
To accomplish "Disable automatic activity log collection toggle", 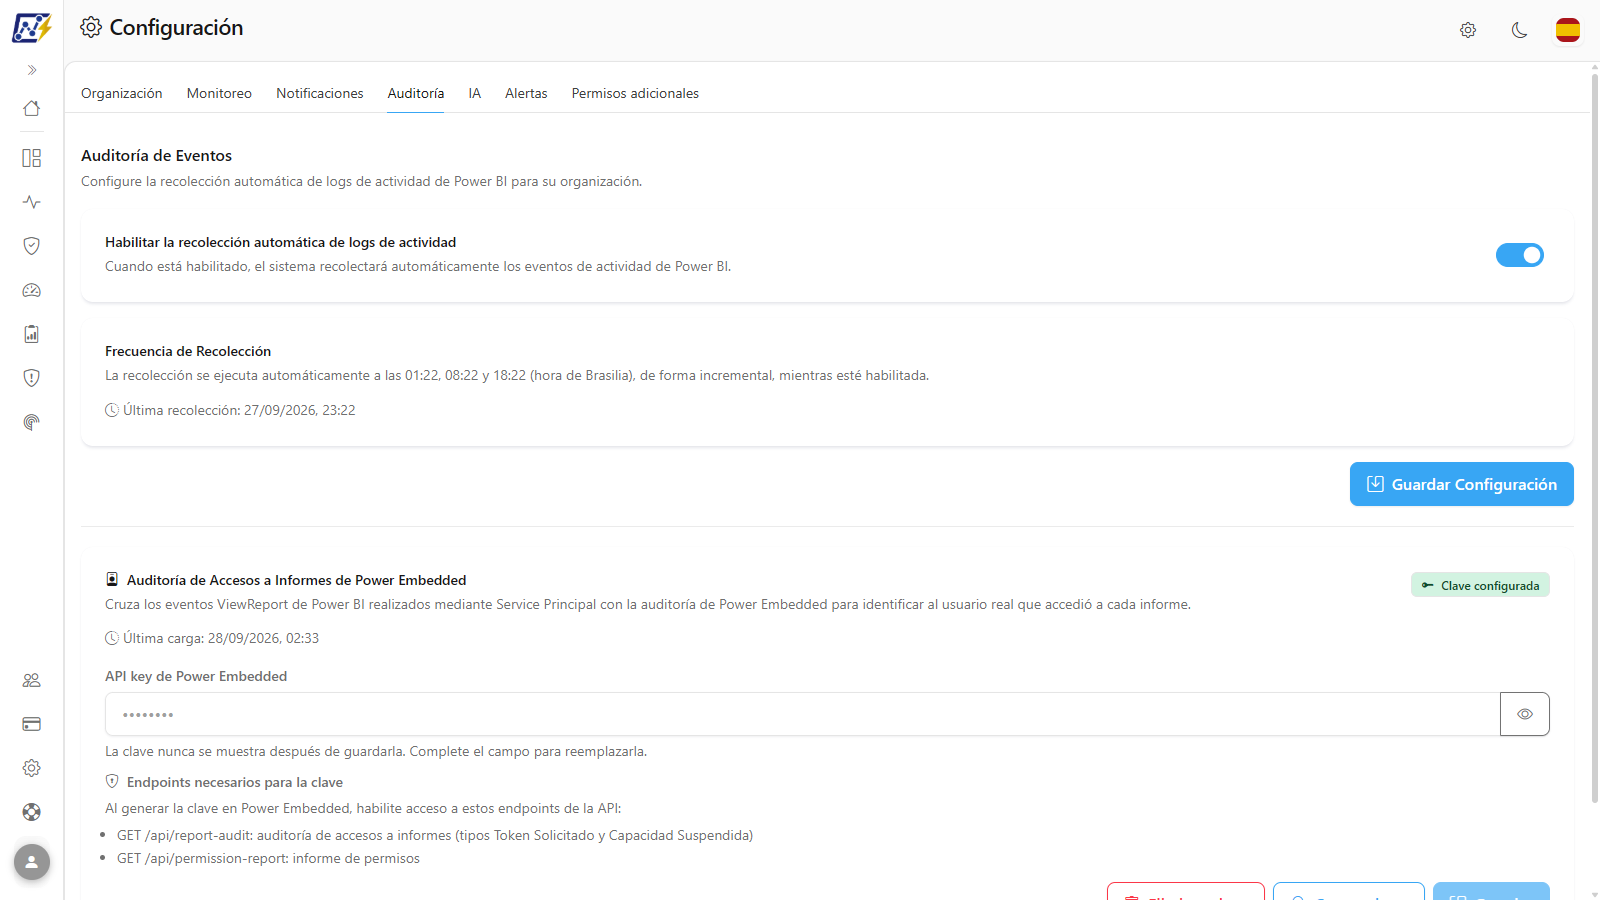I will (x=1520, y=255).
